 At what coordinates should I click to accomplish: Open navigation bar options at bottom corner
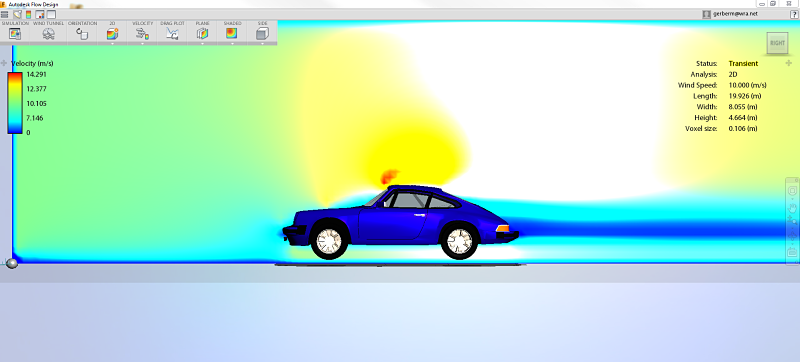coord(796,262)
